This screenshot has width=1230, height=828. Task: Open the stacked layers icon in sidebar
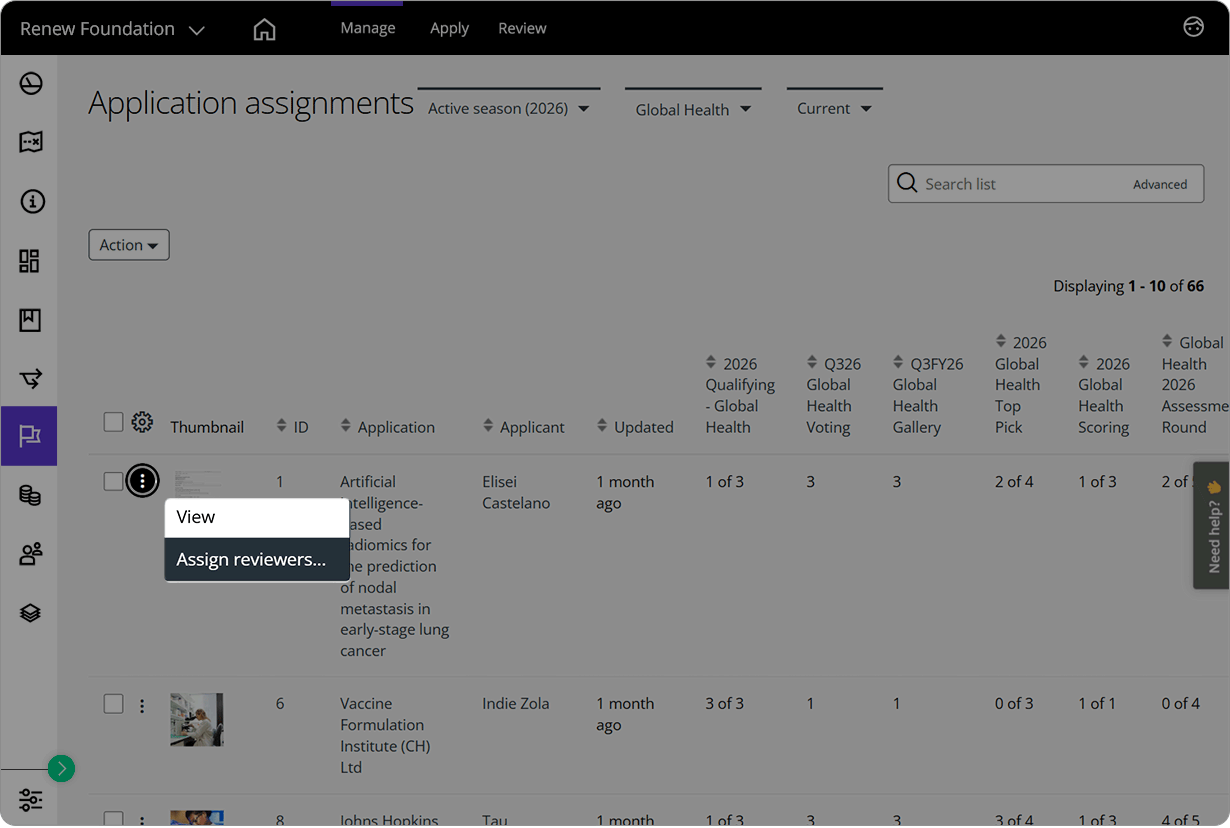click(x=31, y=612)
